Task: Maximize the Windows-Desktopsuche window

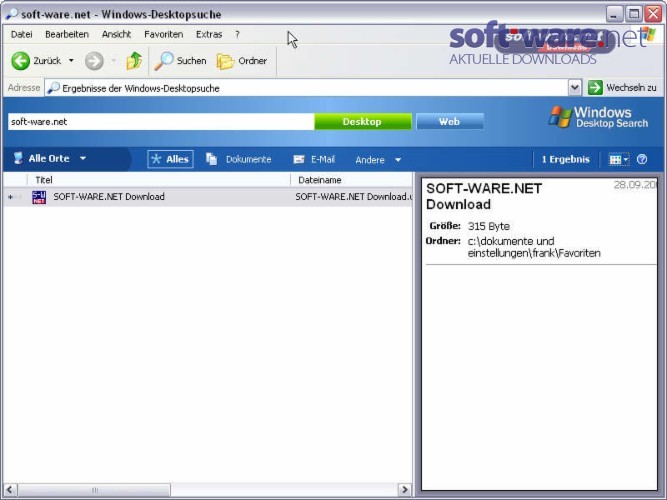Action: pyautogui.click(x=633, y=14)
